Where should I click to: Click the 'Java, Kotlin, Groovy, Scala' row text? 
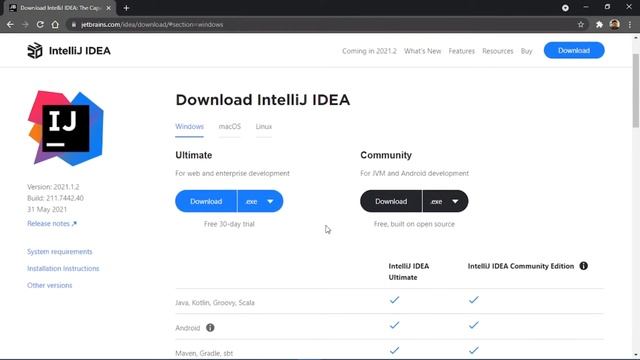(215, 302)
